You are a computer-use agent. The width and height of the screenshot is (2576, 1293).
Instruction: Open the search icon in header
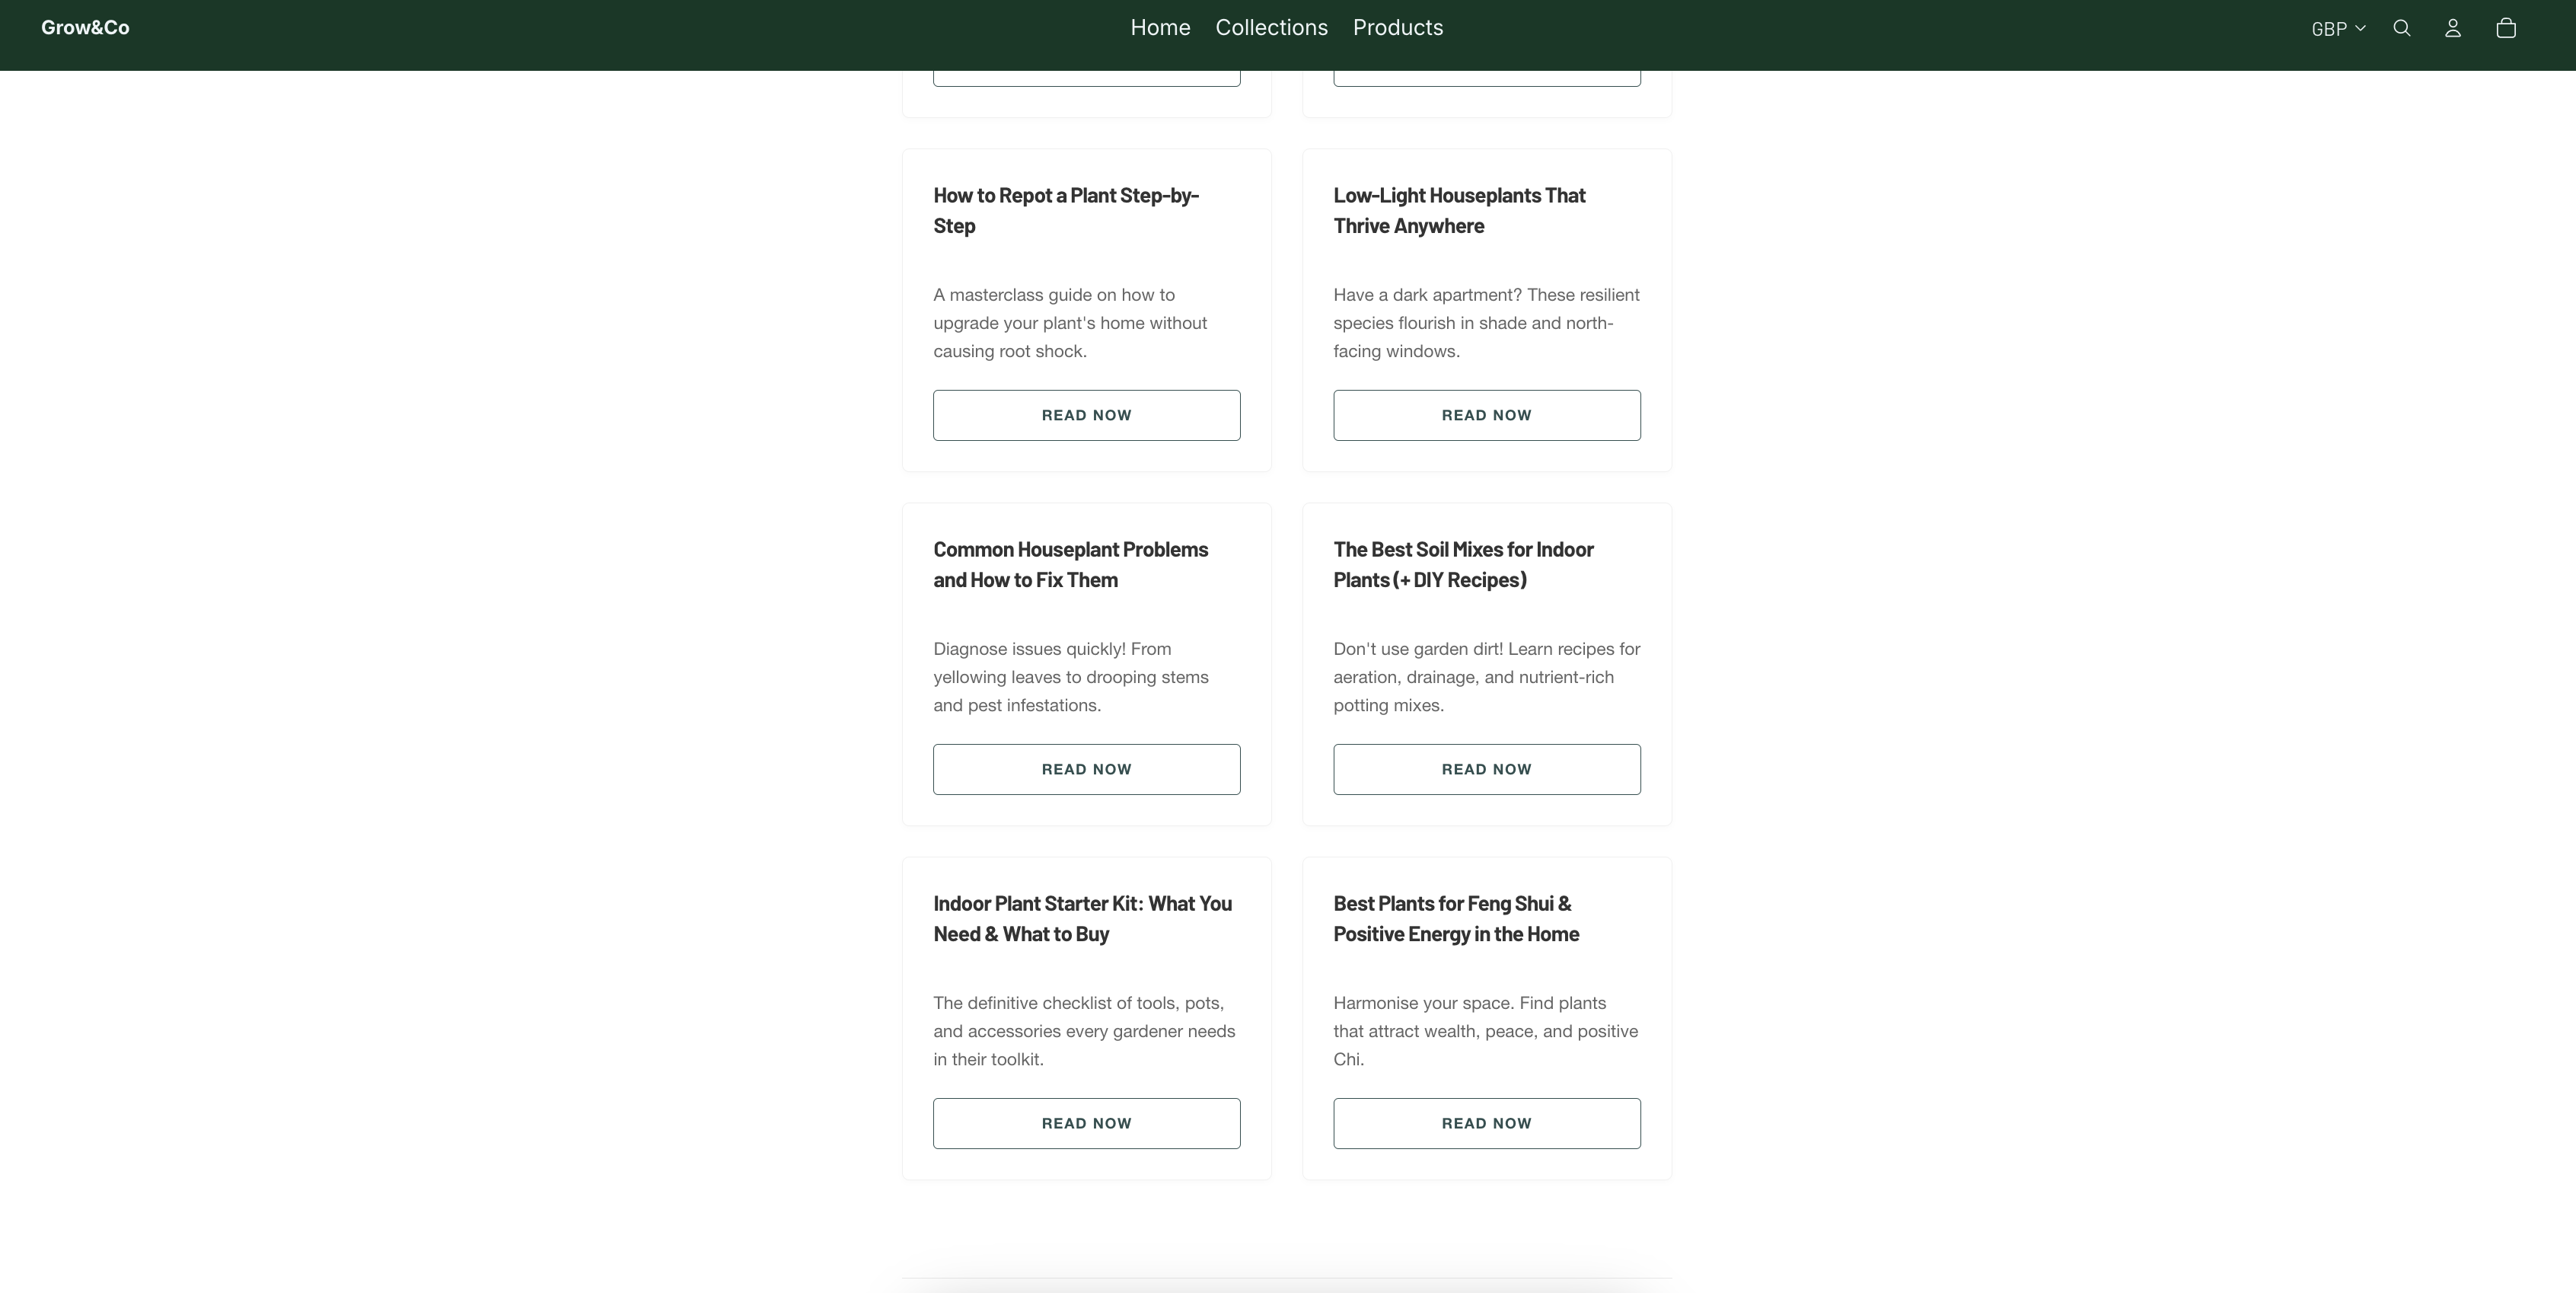pos(2401,28)
